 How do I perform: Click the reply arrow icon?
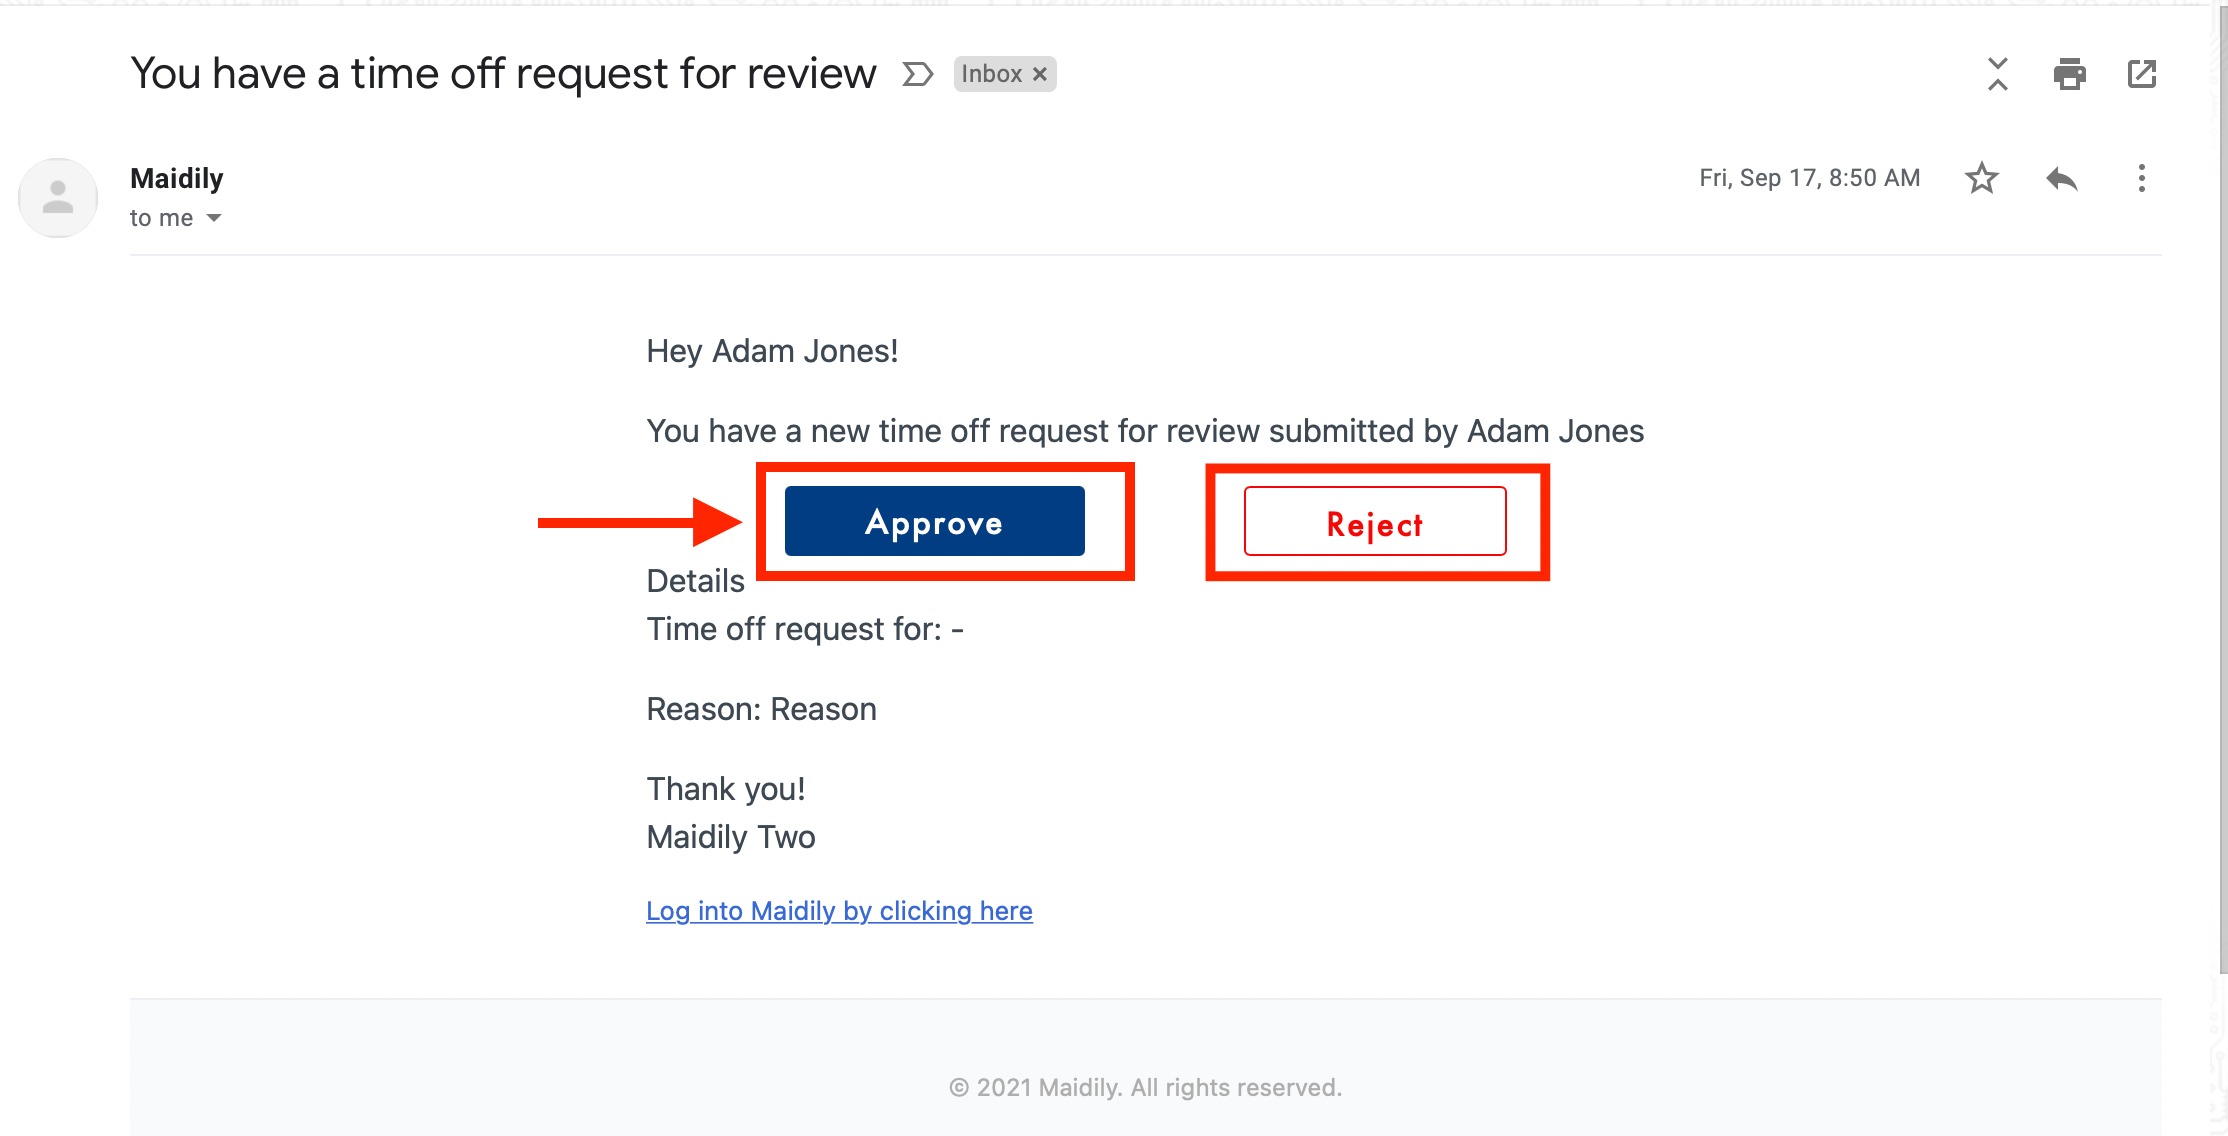[2061, 179]
